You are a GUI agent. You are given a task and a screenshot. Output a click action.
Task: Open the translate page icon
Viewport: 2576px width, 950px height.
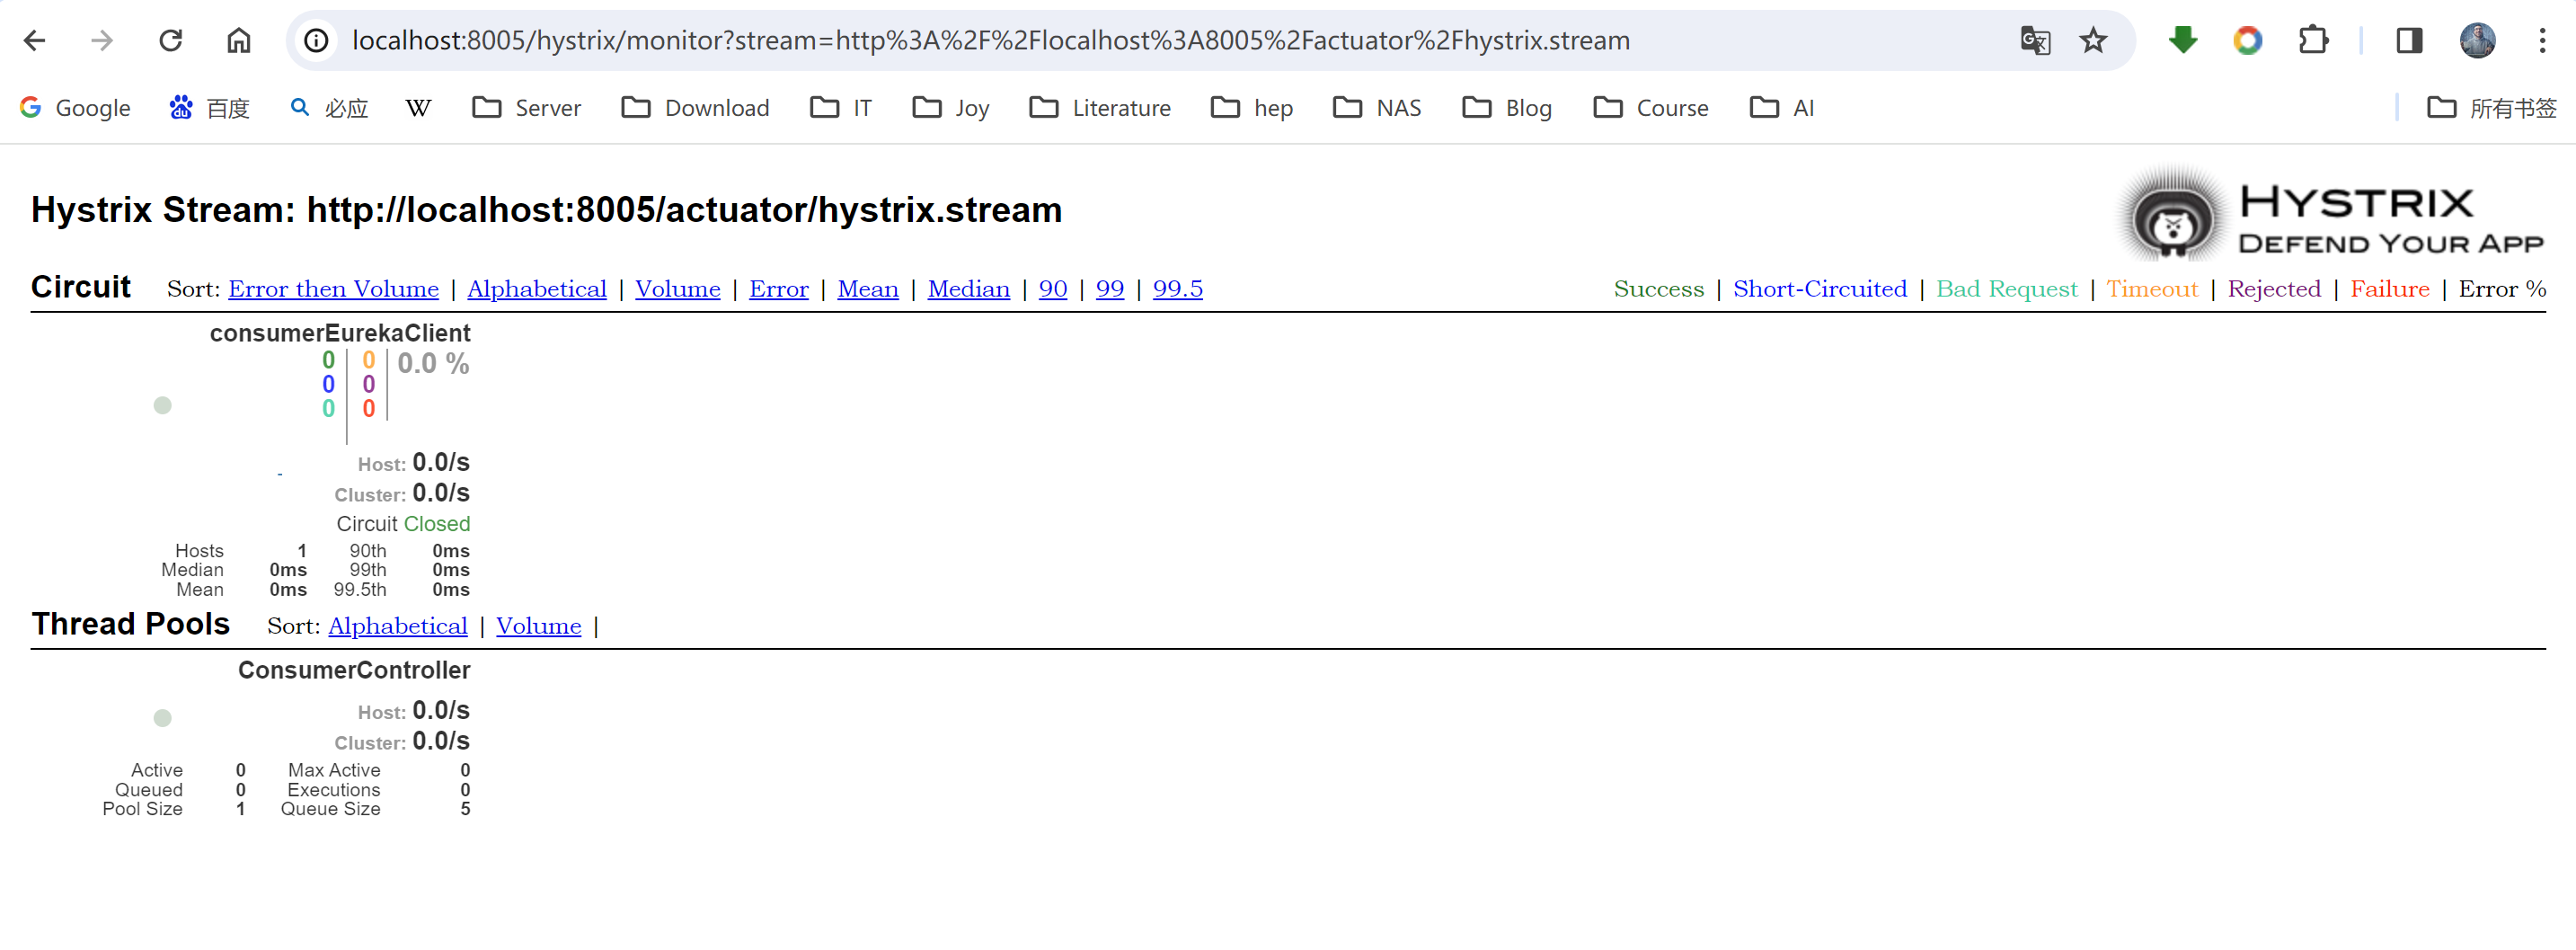point(2034,40)
